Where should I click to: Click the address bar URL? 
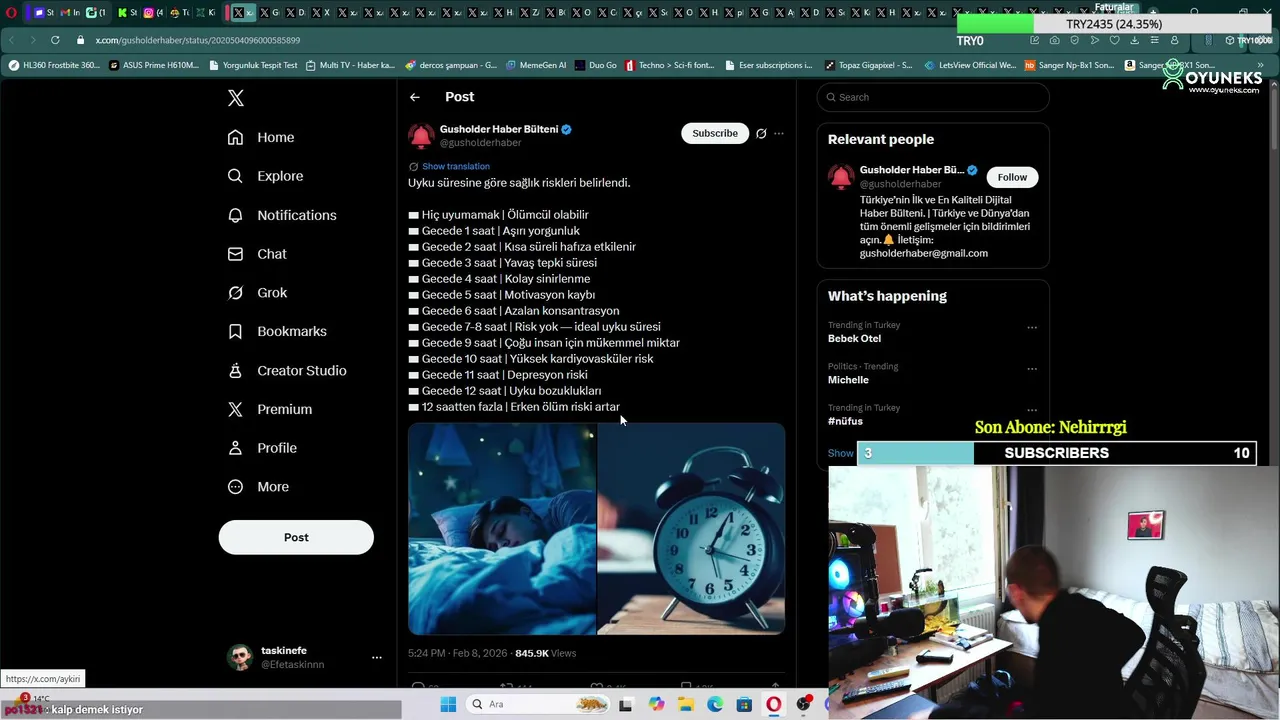pyautogui.click(x=198, y=40)
